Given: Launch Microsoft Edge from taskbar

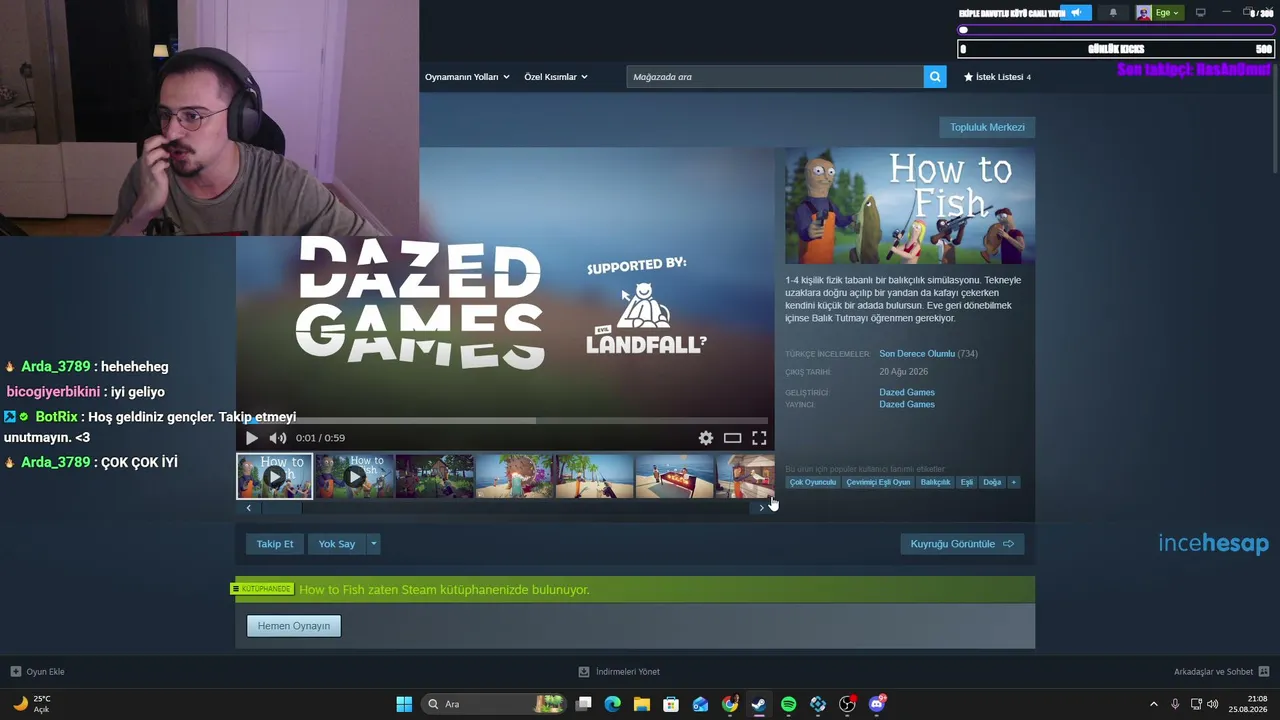Looking at the screenshot, I should point(613,704).
